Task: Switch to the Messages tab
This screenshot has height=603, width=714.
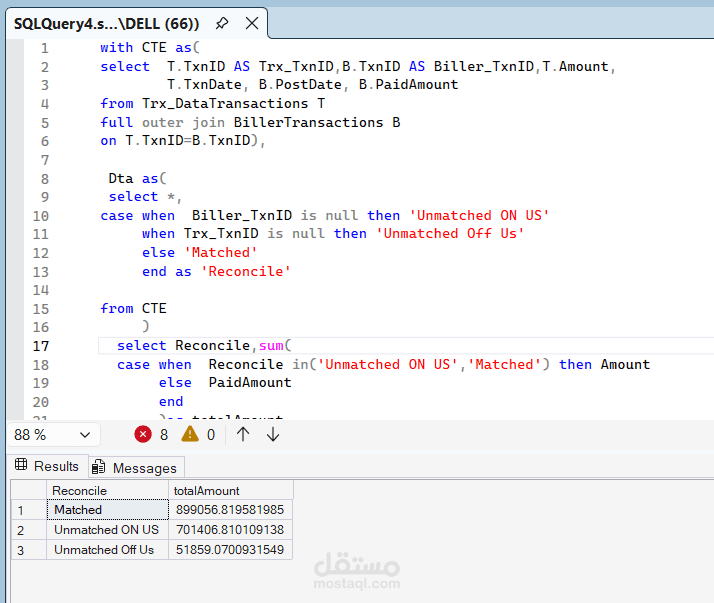Action: 136,468
